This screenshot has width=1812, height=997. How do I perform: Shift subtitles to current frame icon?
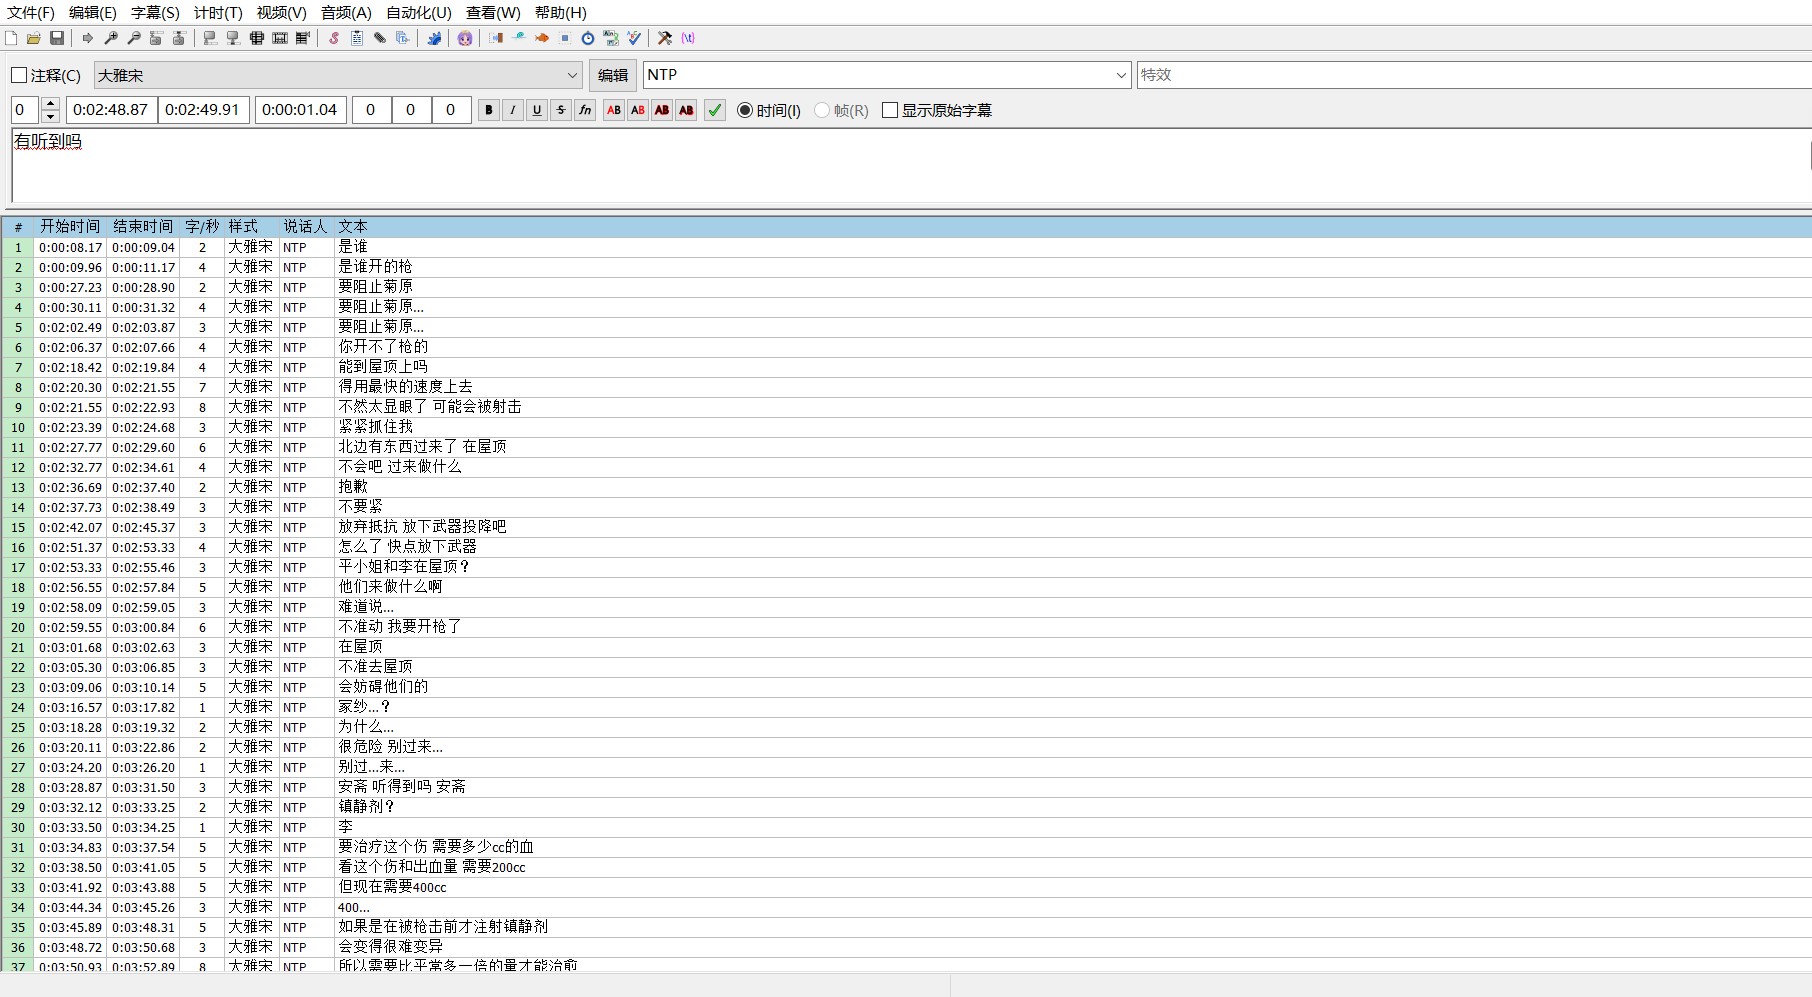[x=303, y=38]
